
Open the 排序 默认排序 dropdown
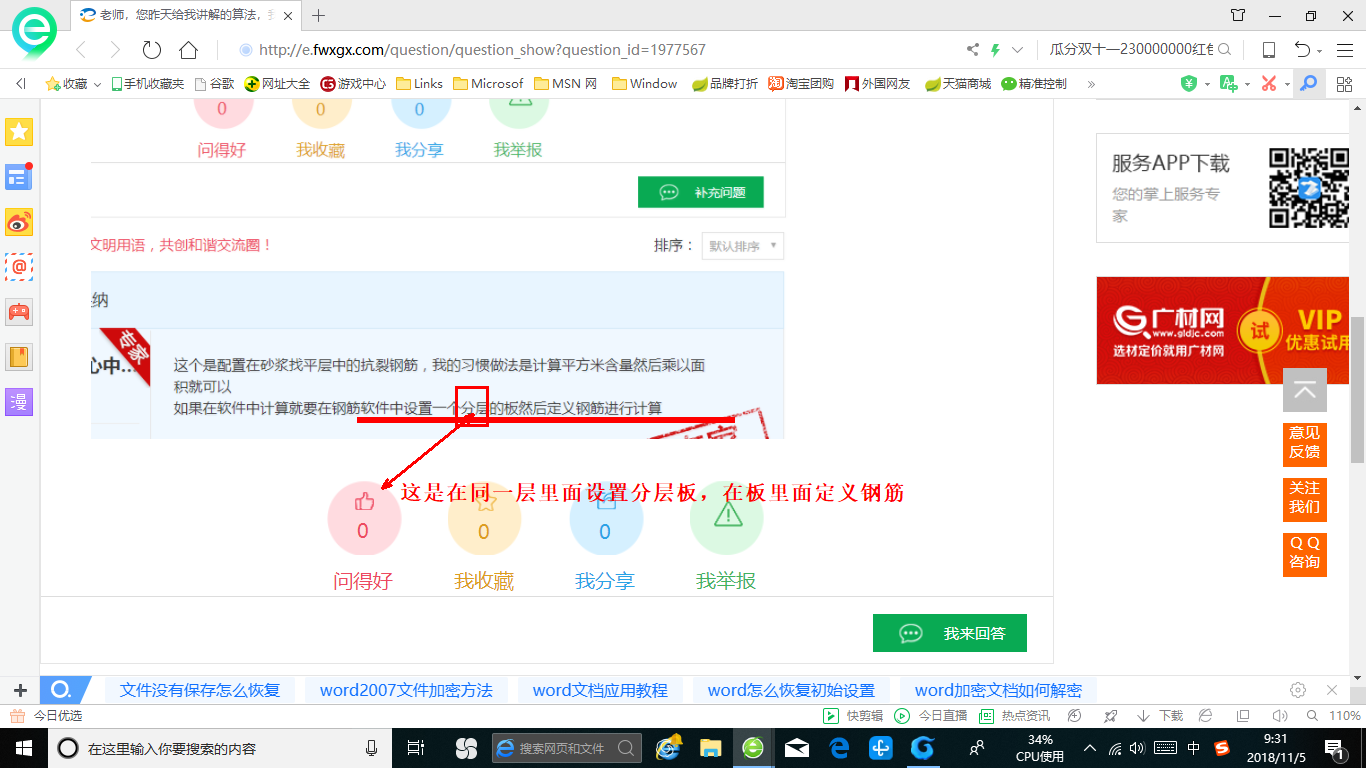tap(743, 246)
